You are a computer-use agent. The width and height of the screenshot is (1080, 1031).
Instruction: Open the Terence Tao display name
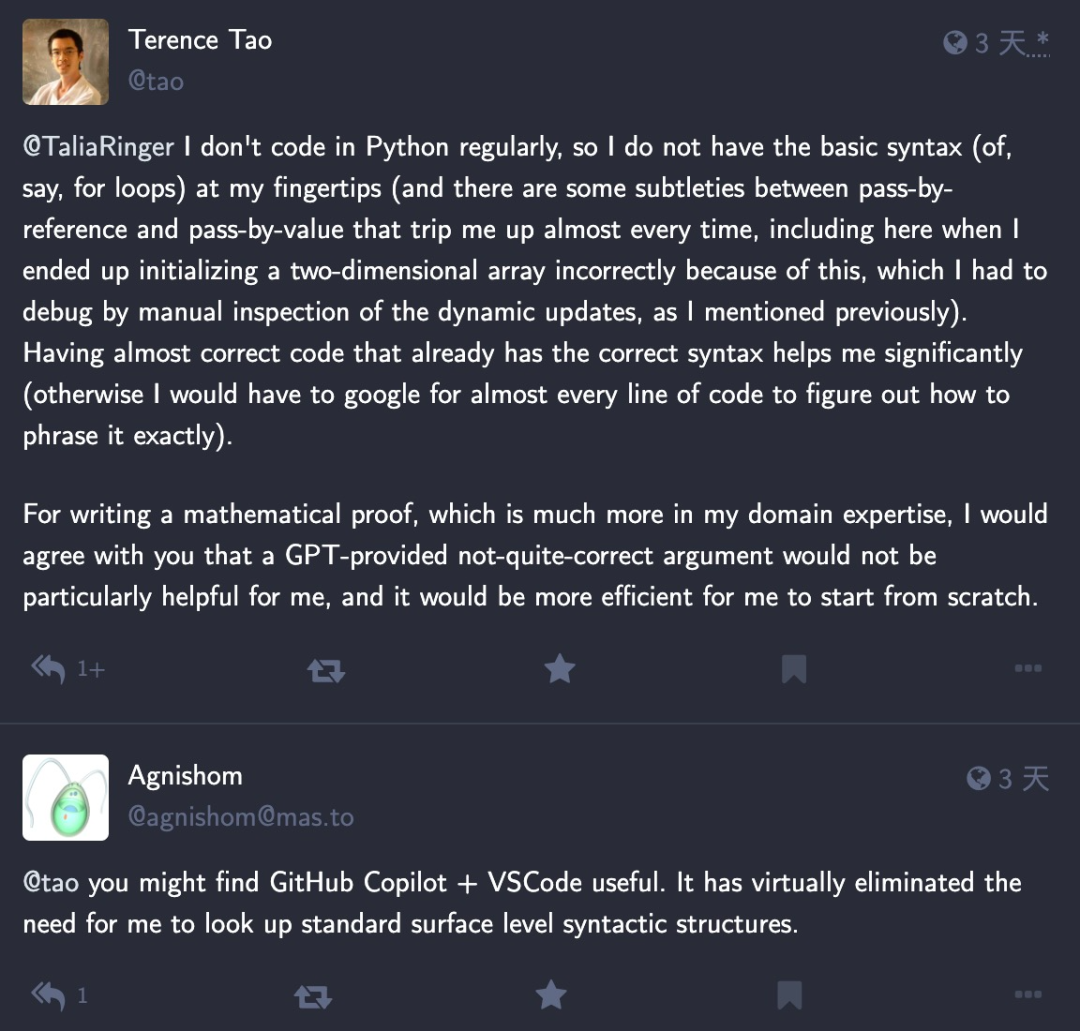point(200,40)
